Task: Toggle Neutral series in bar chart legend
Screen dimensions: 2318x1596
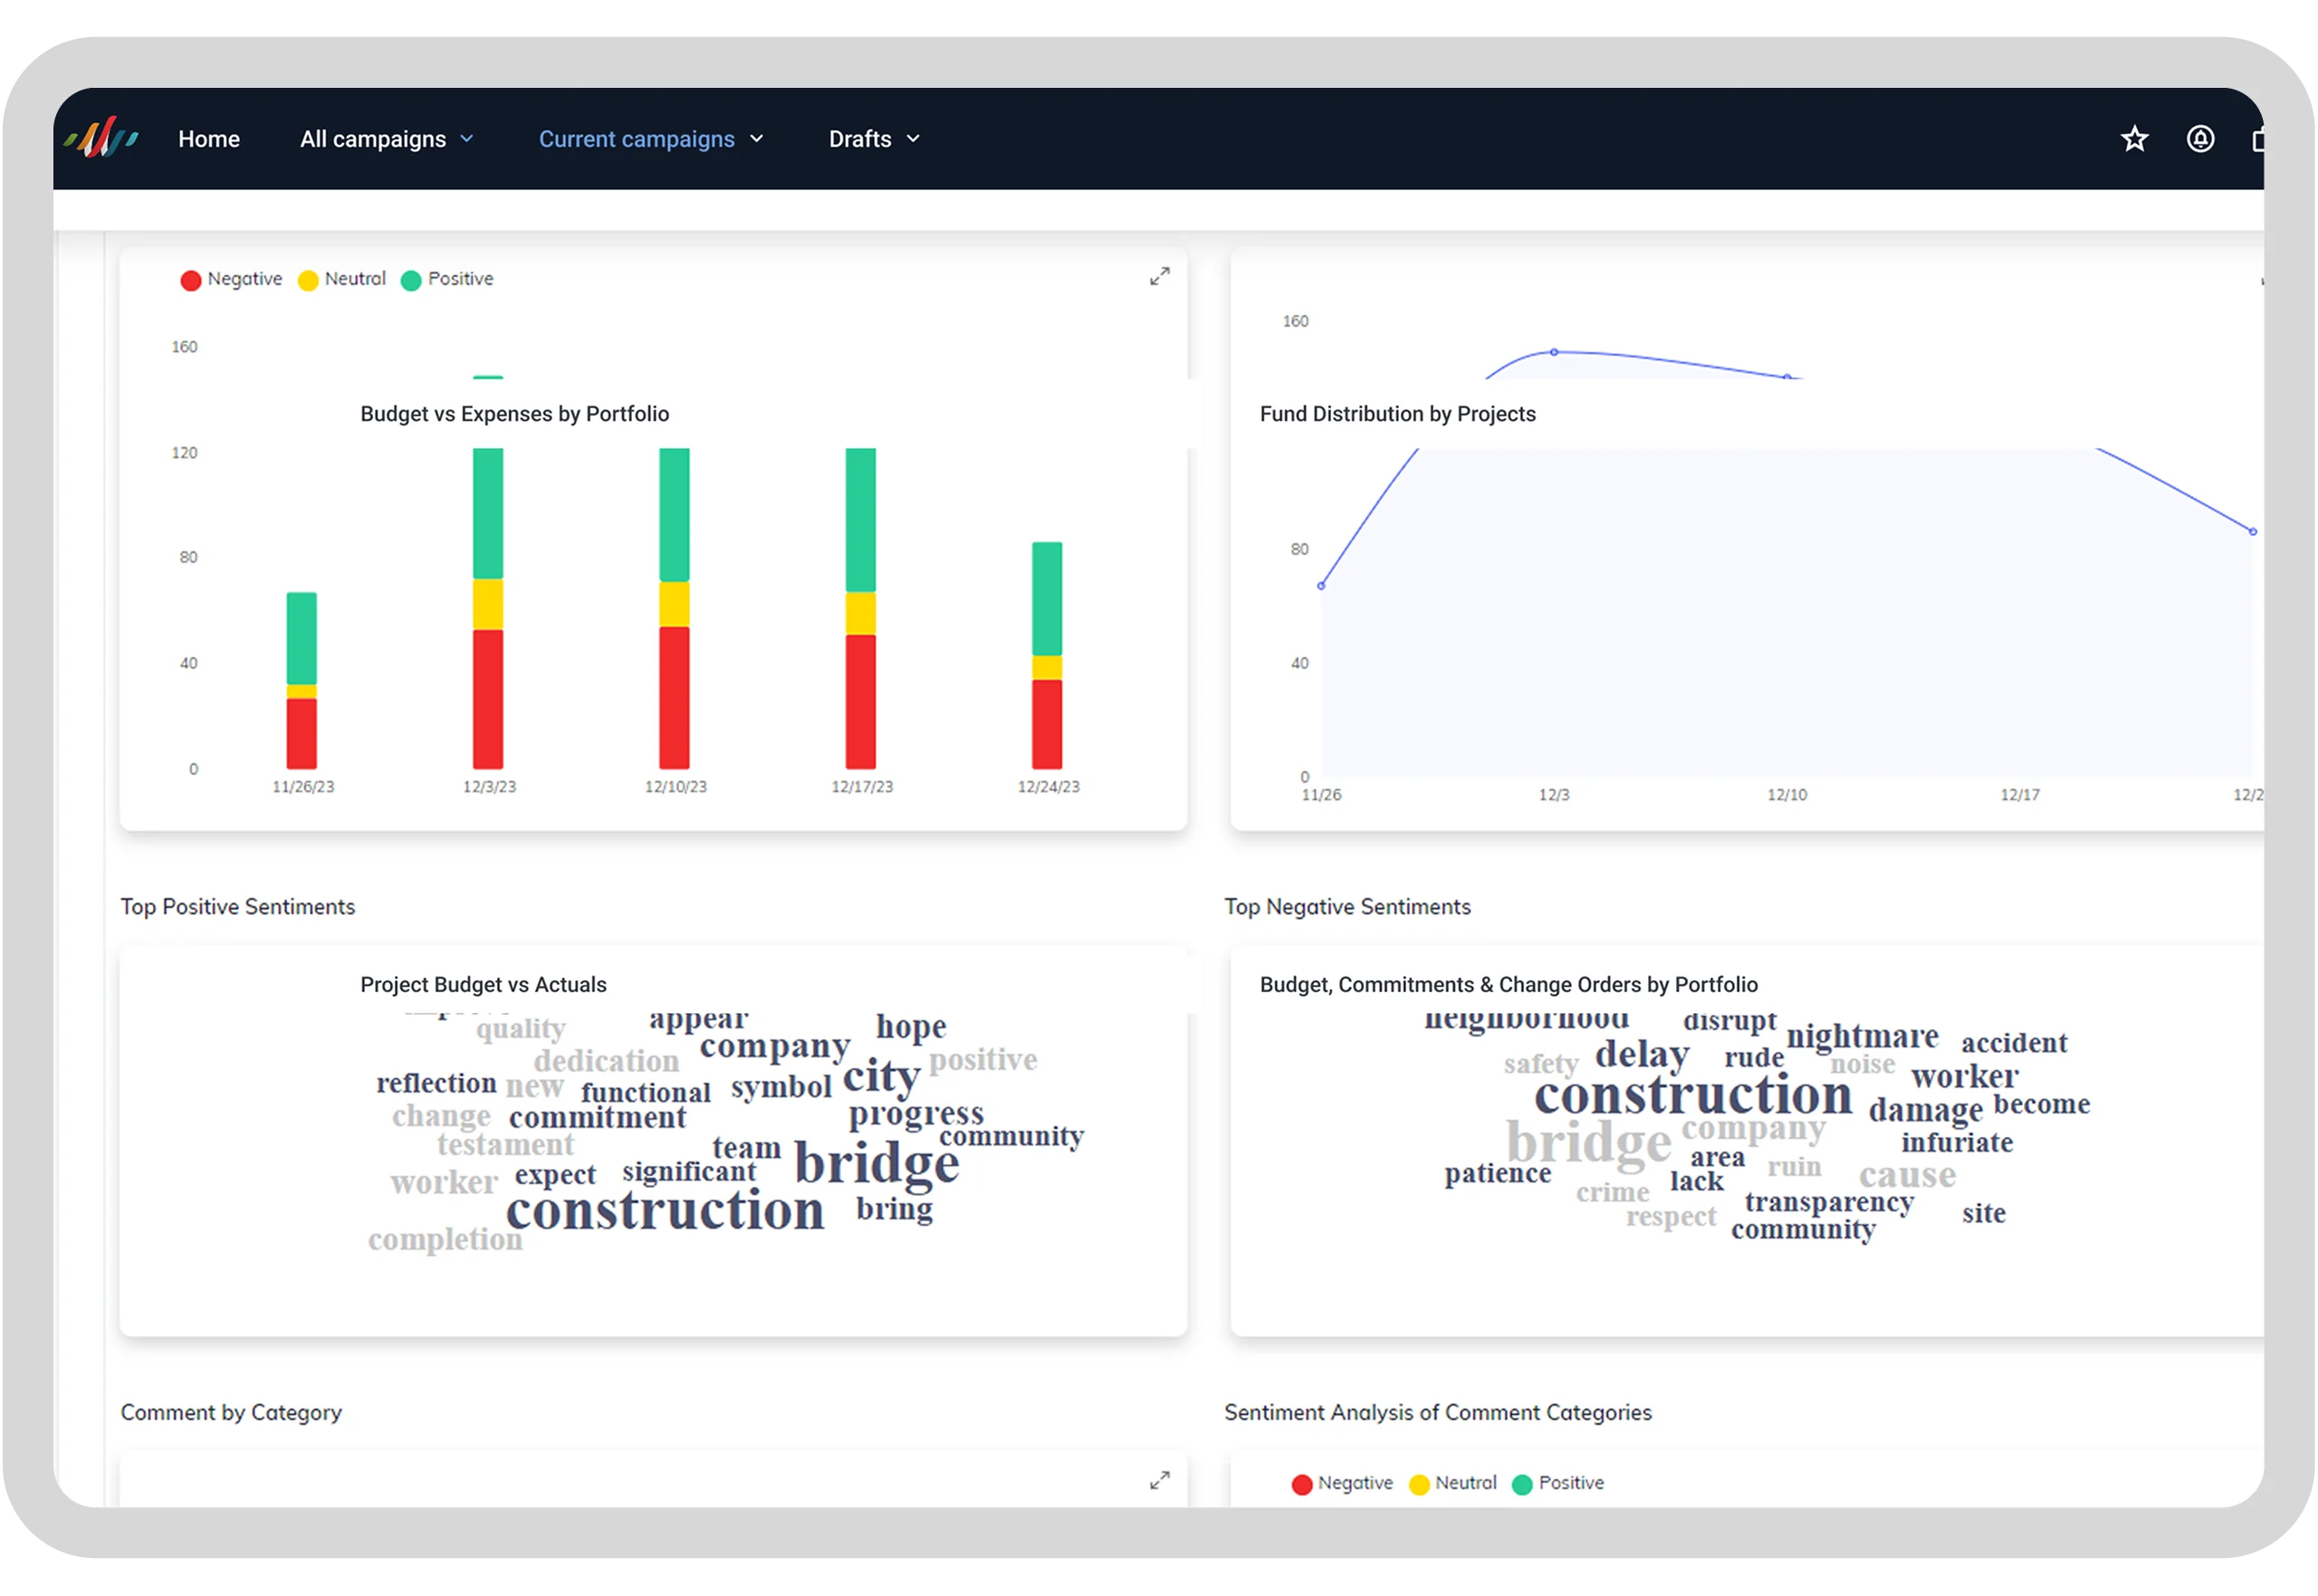Action: [342, 279]
